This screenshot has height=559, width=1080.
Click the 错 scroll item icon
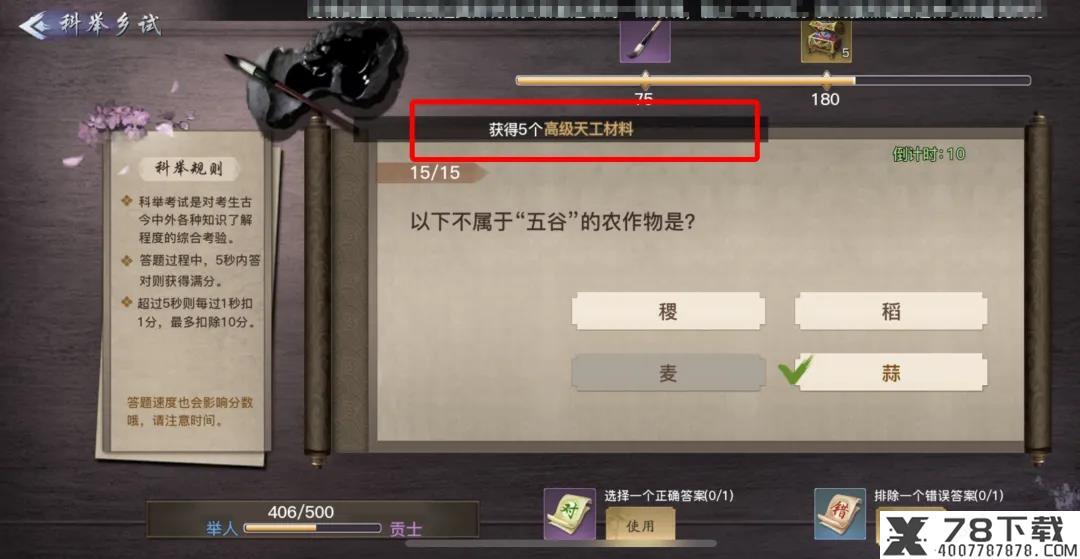coord(840,514)
